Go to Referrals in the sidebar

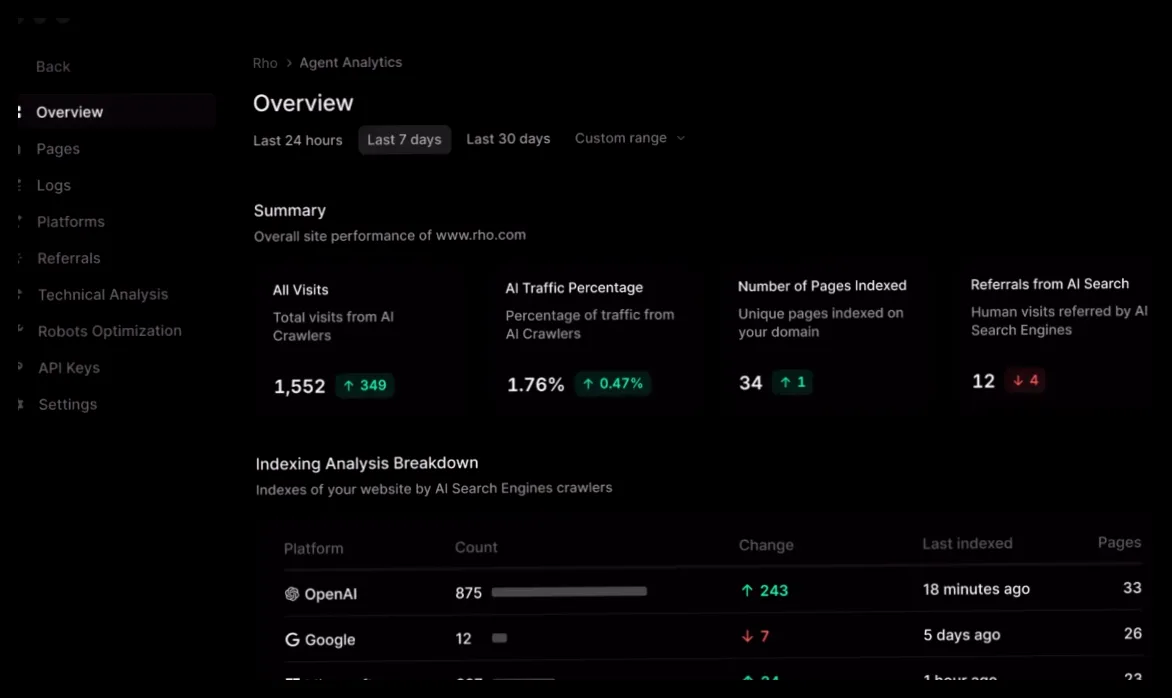(x=69, y=259)
